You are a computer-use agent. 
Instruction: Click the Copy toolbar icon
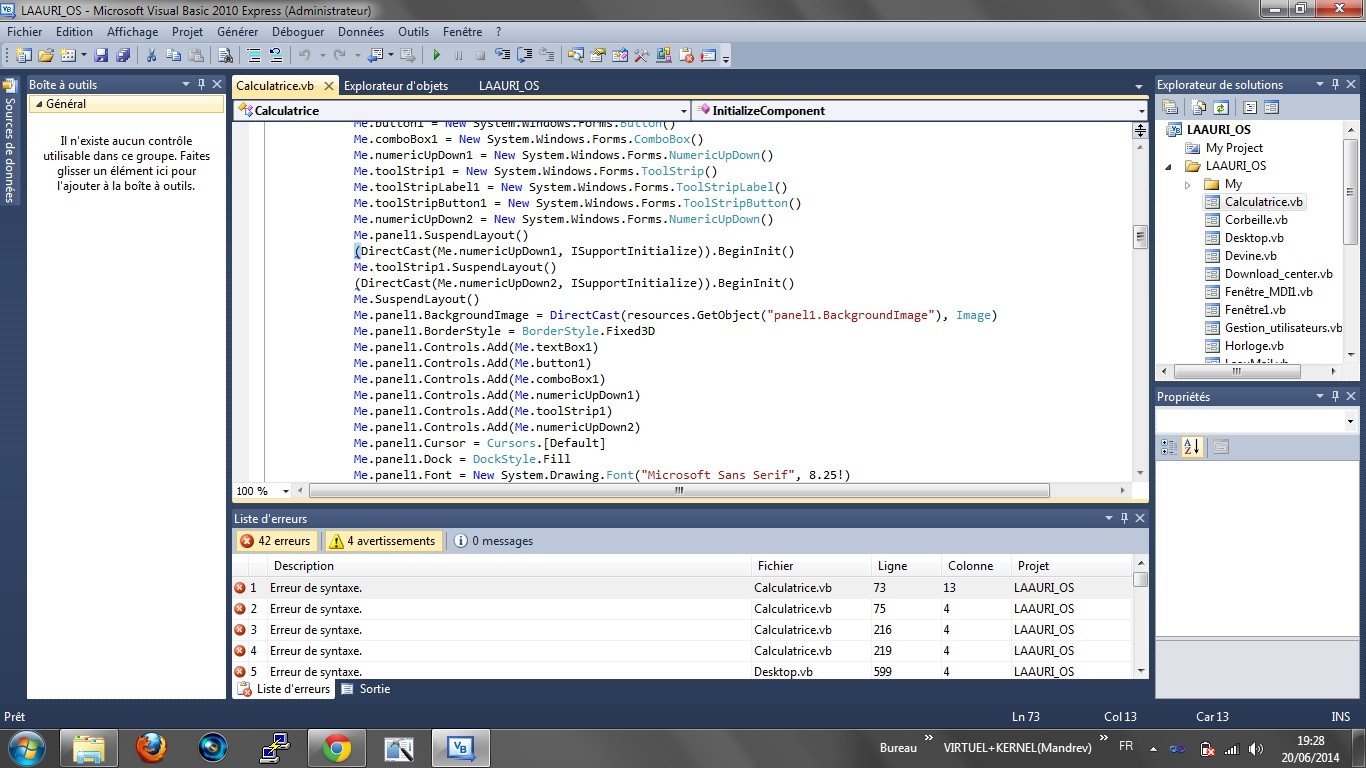(173, 55)
